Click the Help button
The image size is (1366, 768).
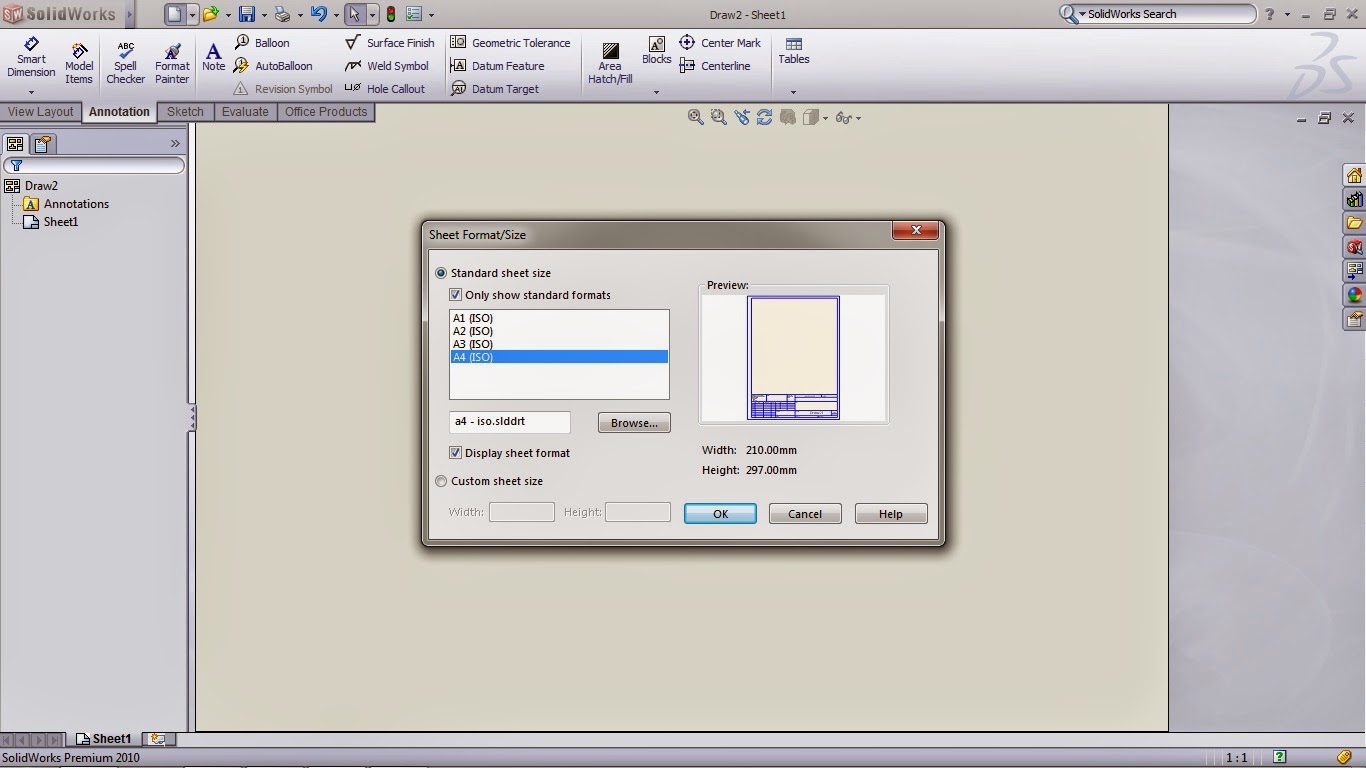coord(891,514)
